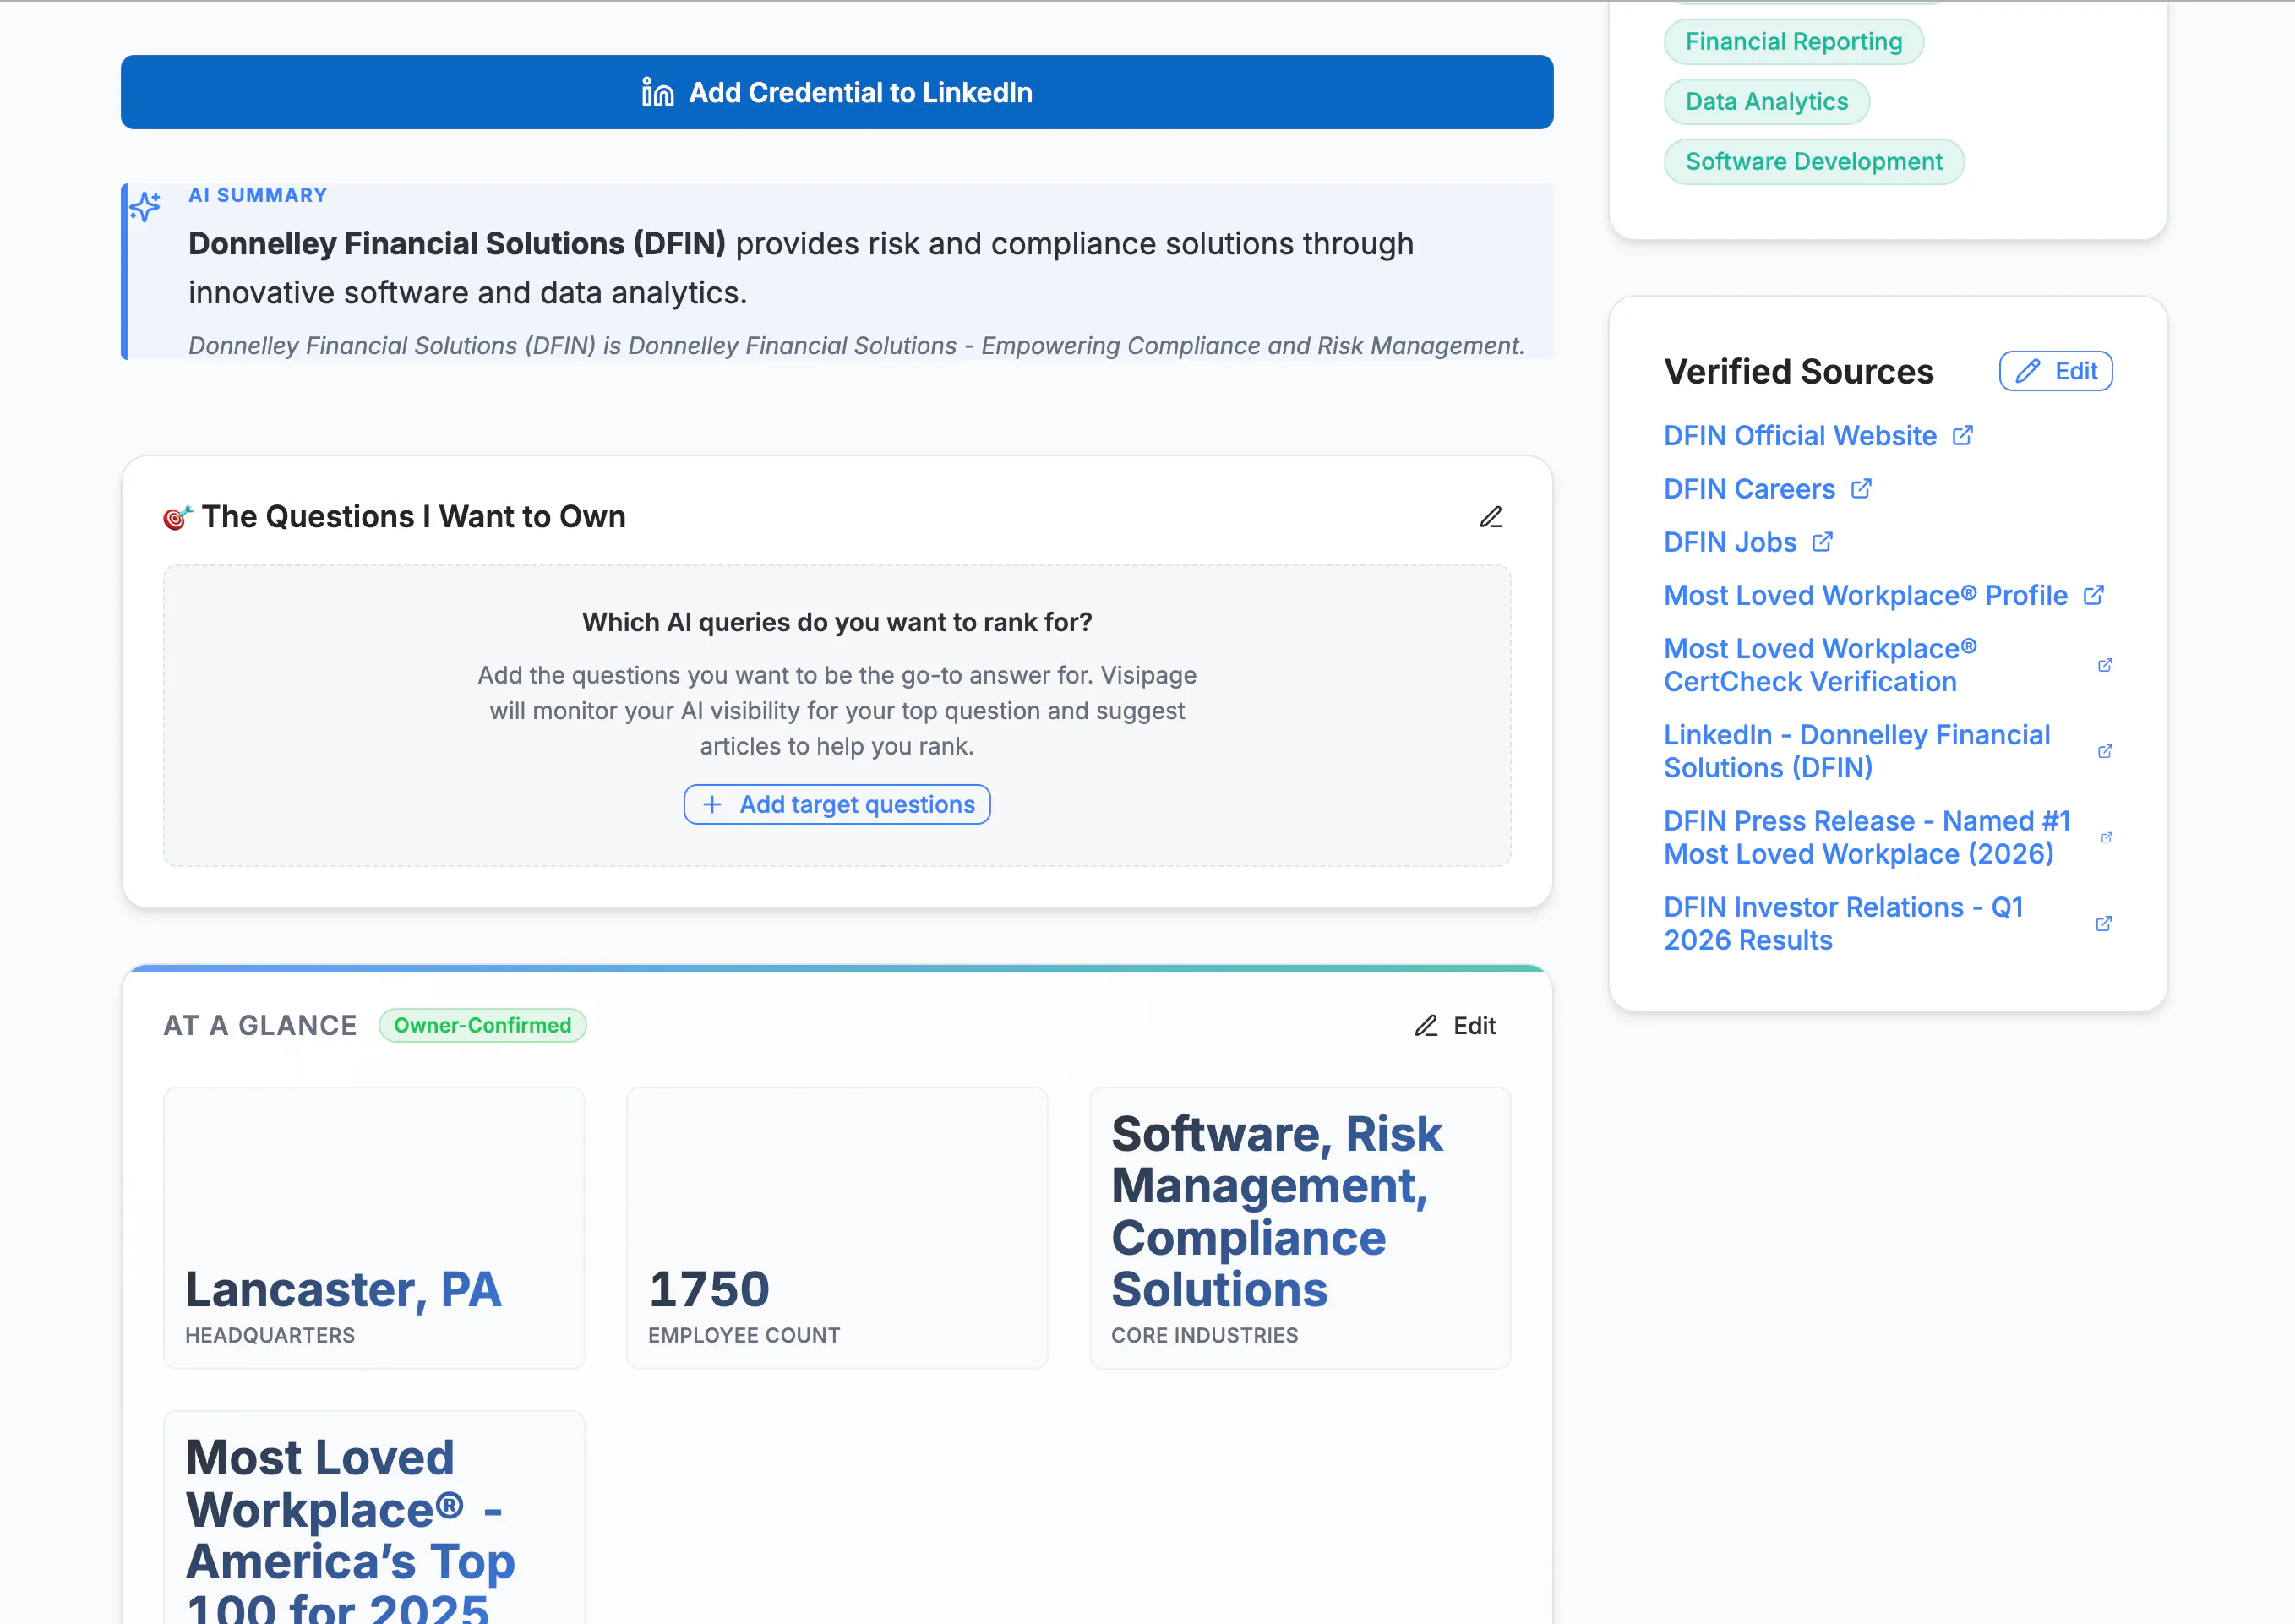Open the DFIN Jobs link
Image resolution: width=2295 pixels, height=1624 pixels.
point(1730,541)
